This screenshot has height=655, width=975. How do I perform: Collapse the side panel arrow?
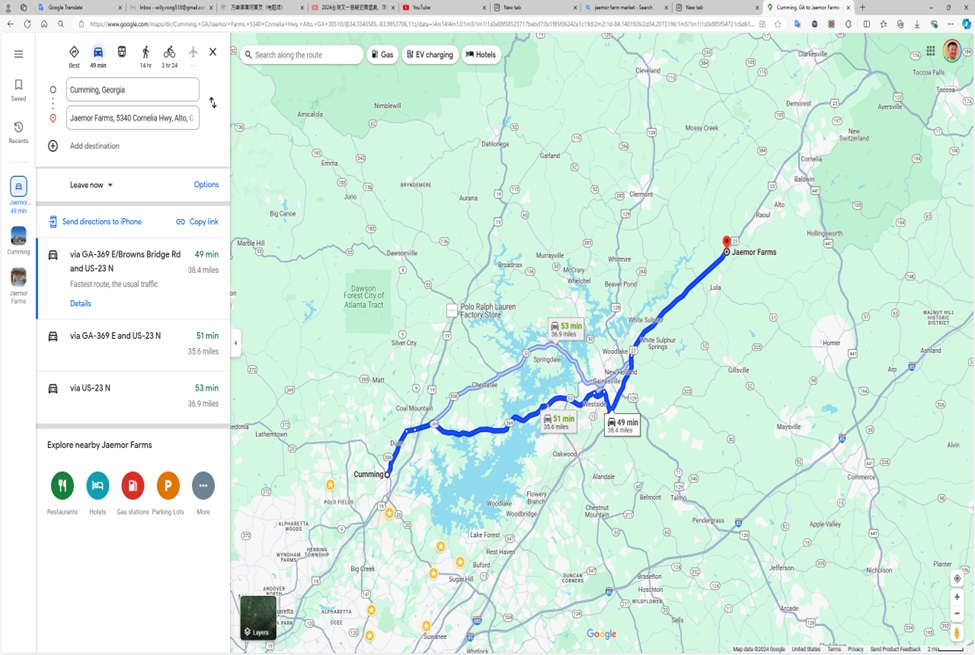(236, 343)
